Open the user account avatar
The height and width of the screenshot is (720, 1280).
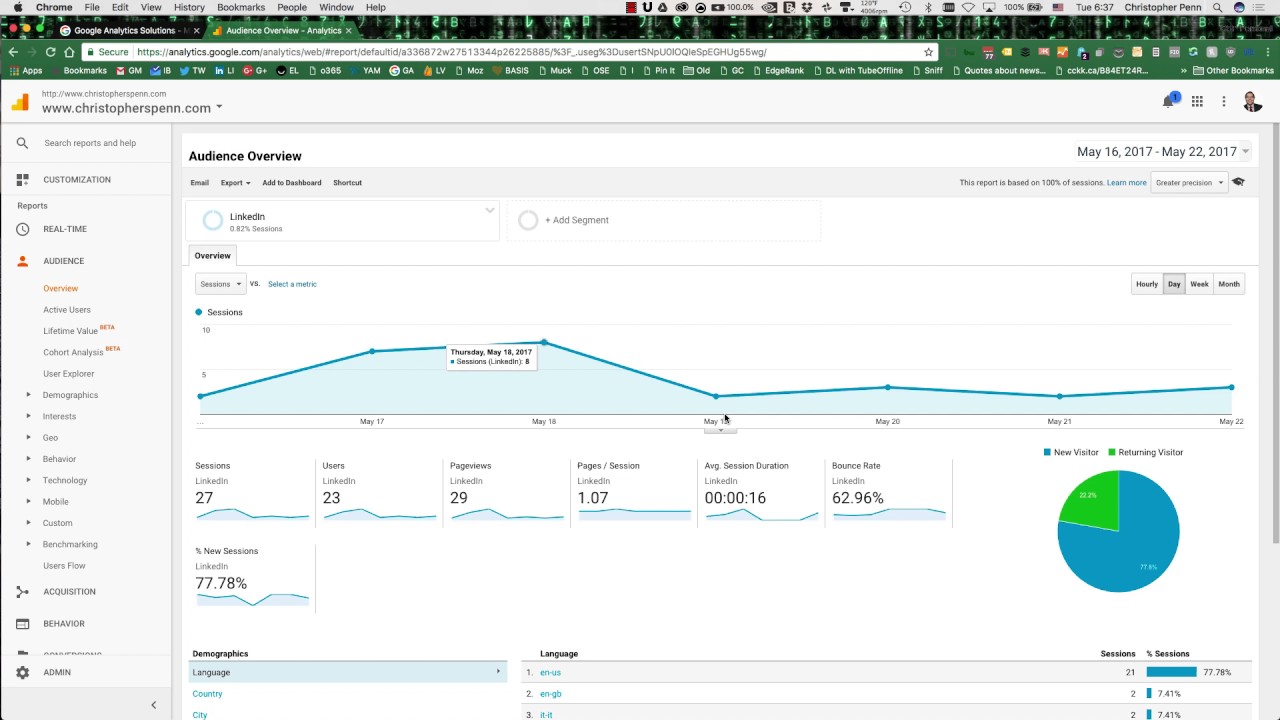click(x=1252, y=101)
